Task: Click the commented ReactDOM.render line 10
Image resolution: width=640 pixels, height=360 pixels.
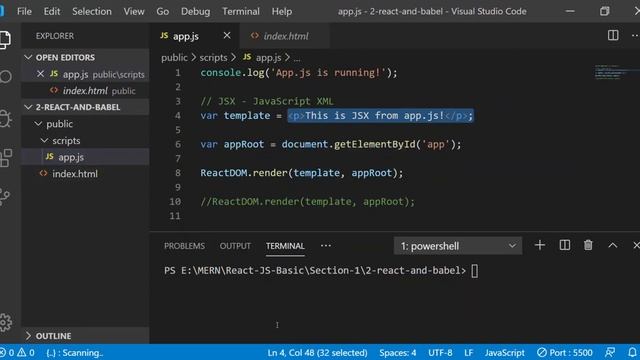Action: coord(307,202)
